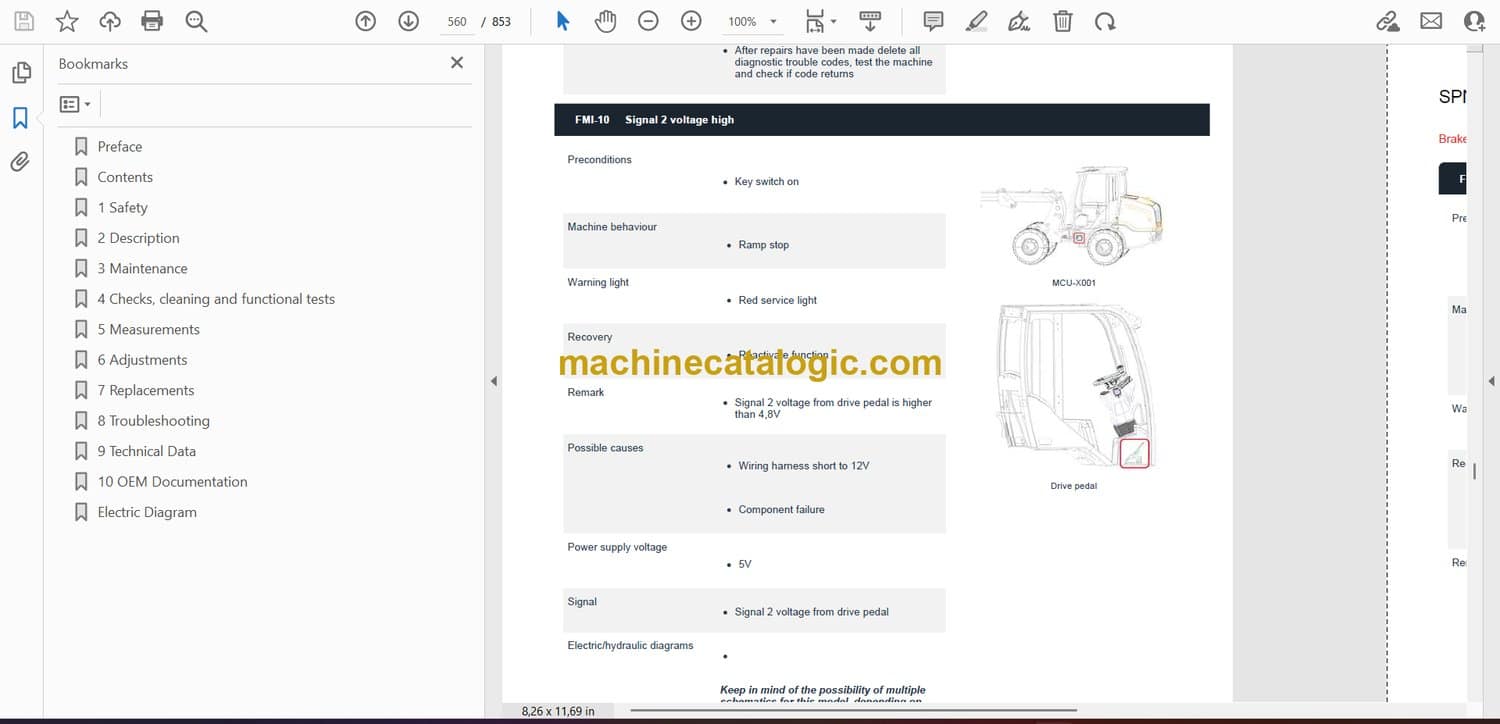This screenshot has height=724, width=1500.
Task: Open bookmark options dropdown menu
Action: tap(75, 104)
